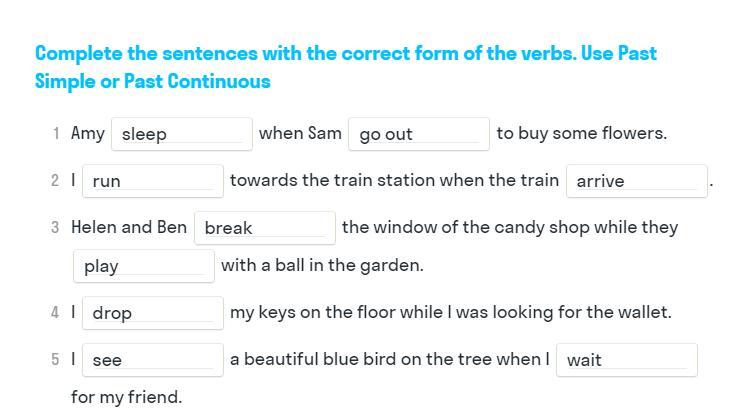Select the "go out" answer box
This screenshot has width=730, height=412.
click(418, 134)
